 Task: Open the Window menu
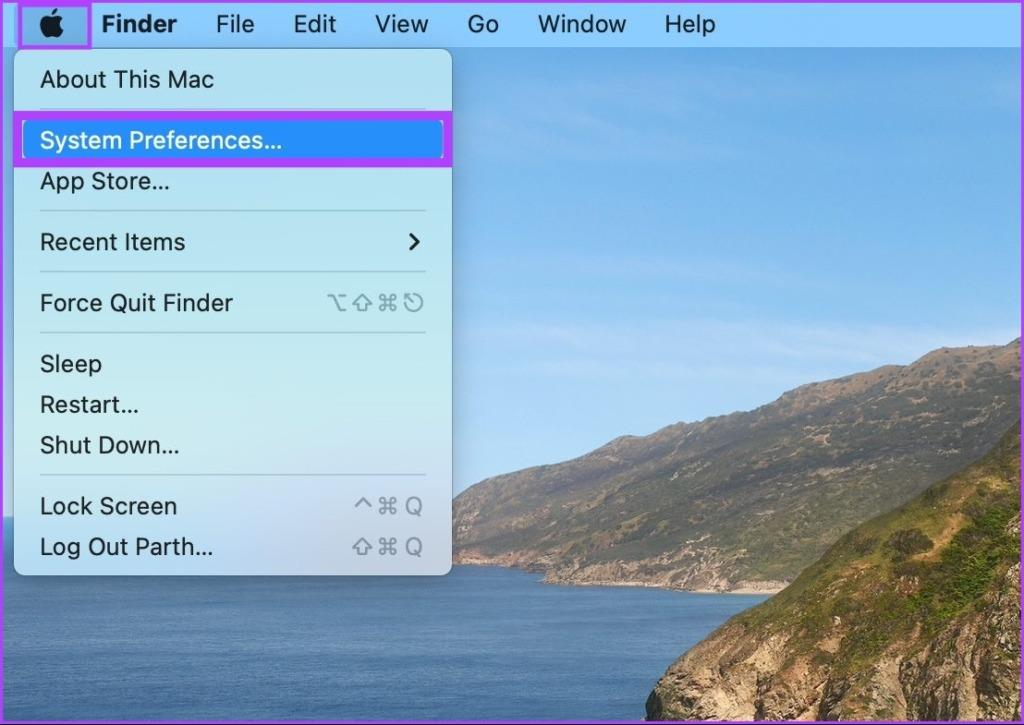coord(581,24)
